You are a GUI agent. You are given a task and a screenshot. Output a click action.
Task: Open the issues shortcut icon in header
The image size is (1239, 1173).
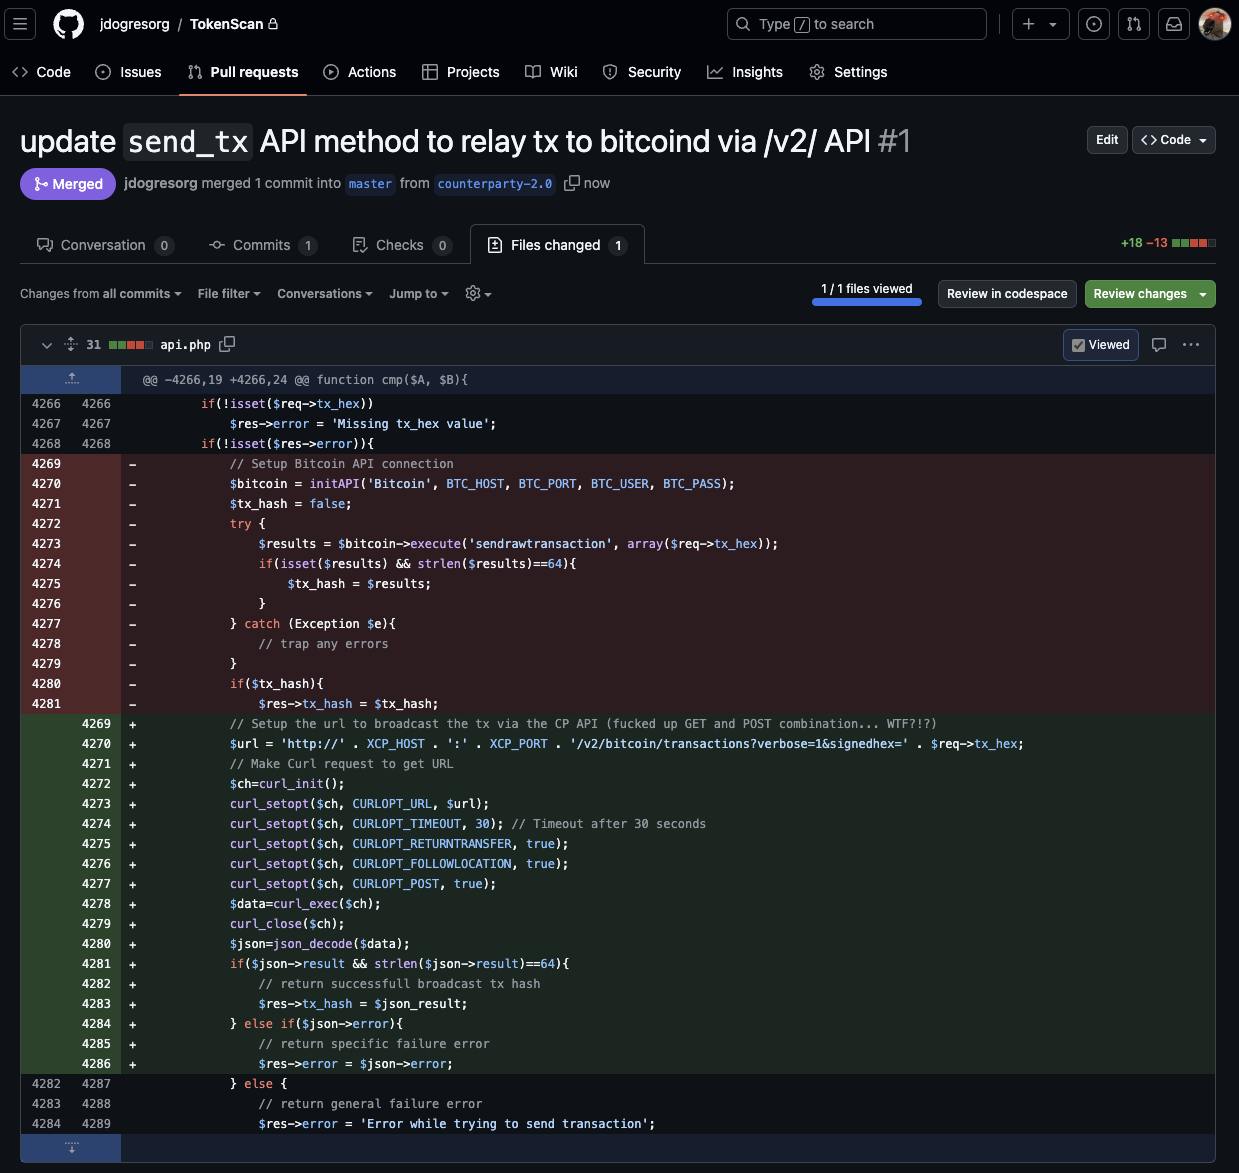pyautogui.click(x=1094, y=24)
